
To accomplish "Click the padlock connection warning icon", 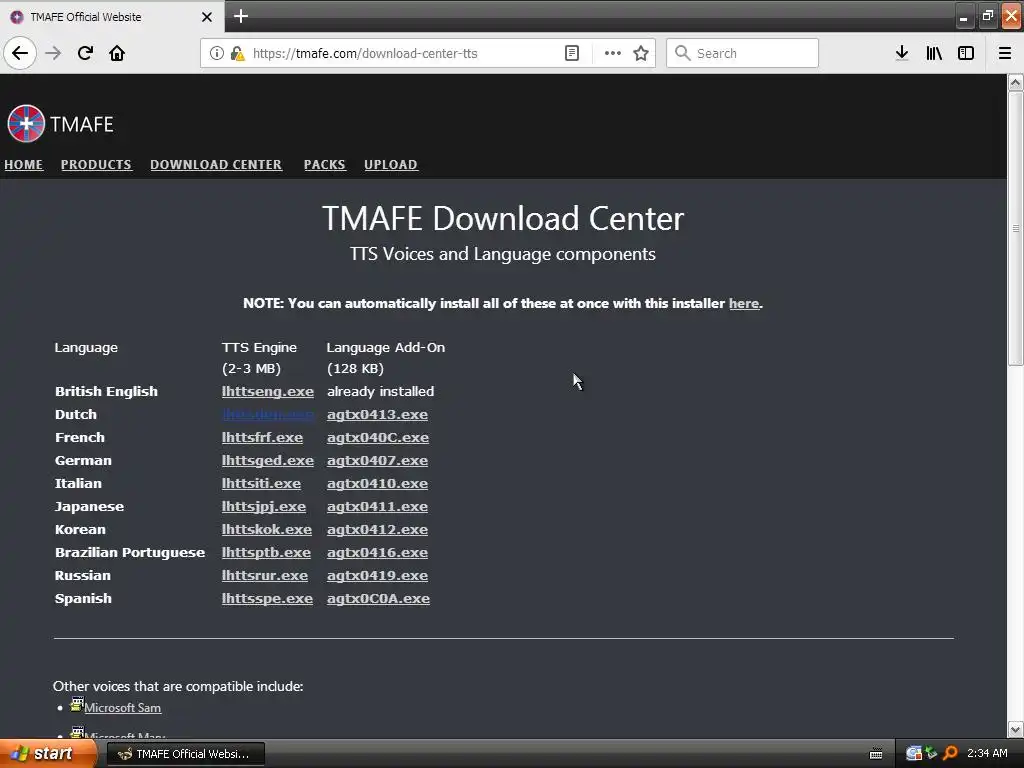I will 237,53.
